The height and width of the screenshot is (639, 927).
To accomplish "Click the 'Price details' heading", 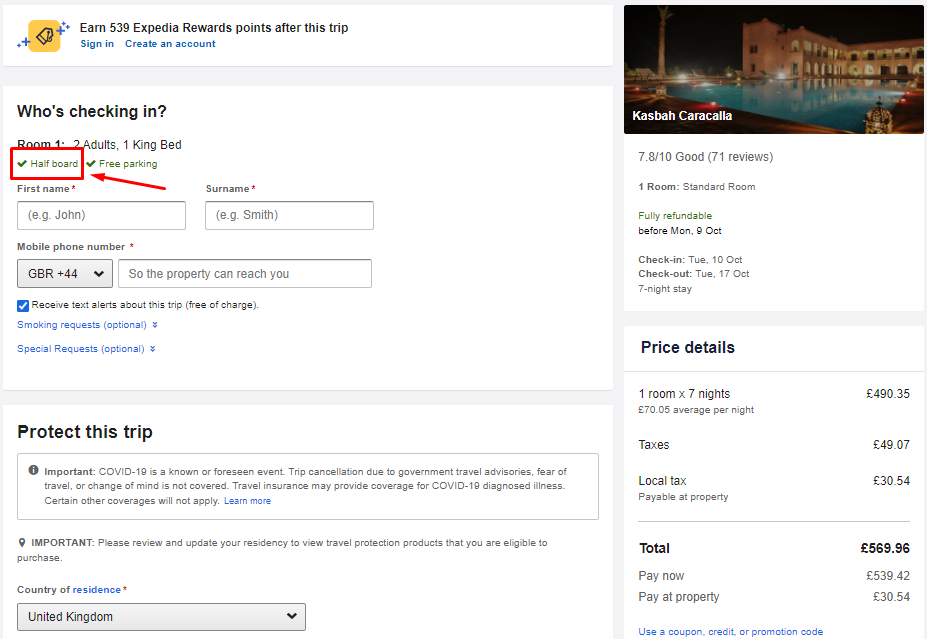I will point(688,347).
